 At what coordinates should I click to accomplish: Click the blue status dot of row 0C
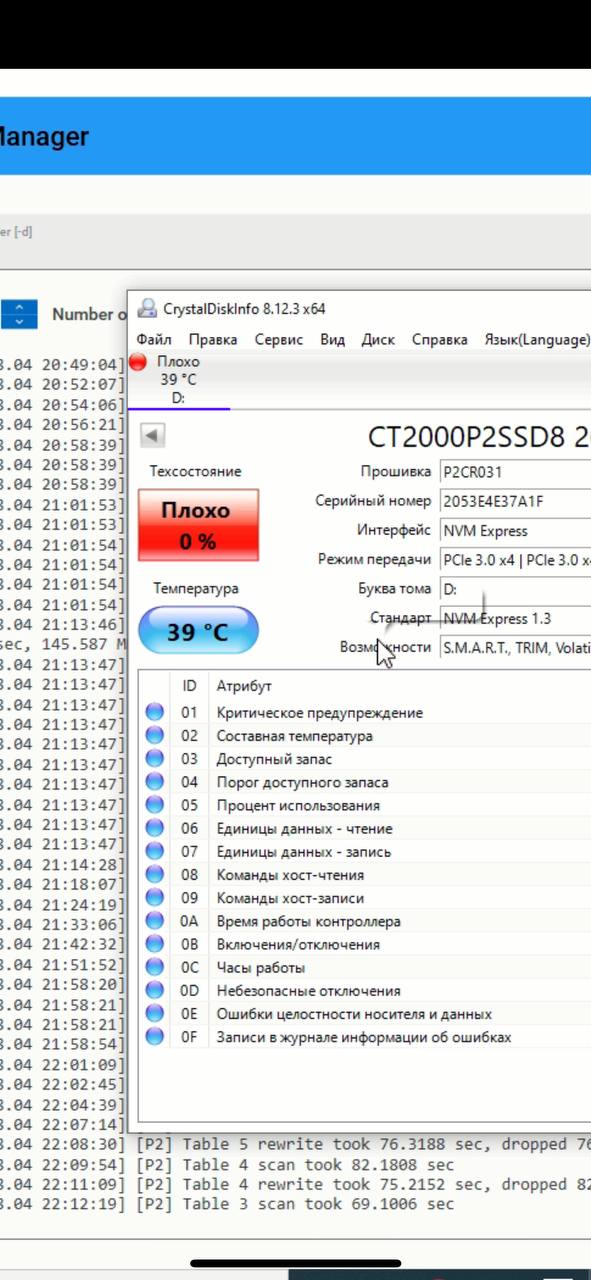(x=155, y=967)
